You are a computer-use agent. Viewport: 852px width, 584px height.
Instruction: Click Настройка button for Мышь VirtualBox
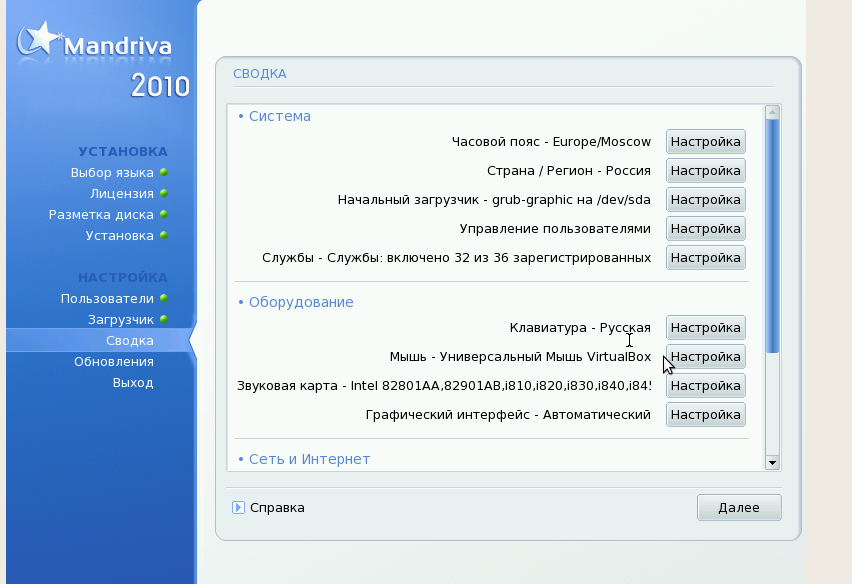(x=705, y=357)
